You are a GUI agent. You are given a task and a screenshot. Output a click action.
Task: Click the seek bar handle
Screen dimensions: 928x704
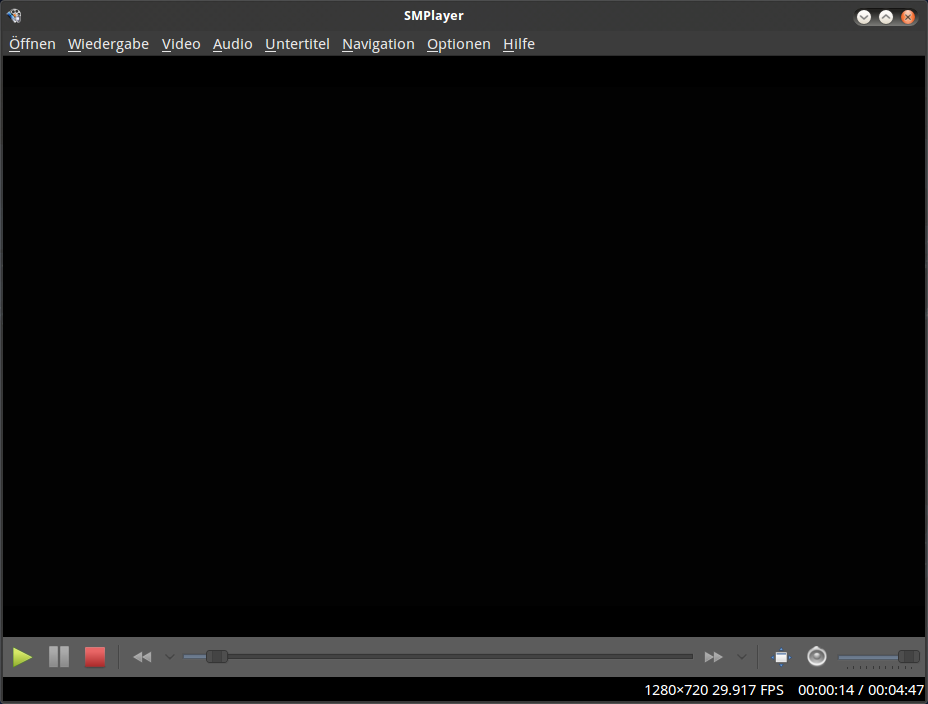click(217, 656)
